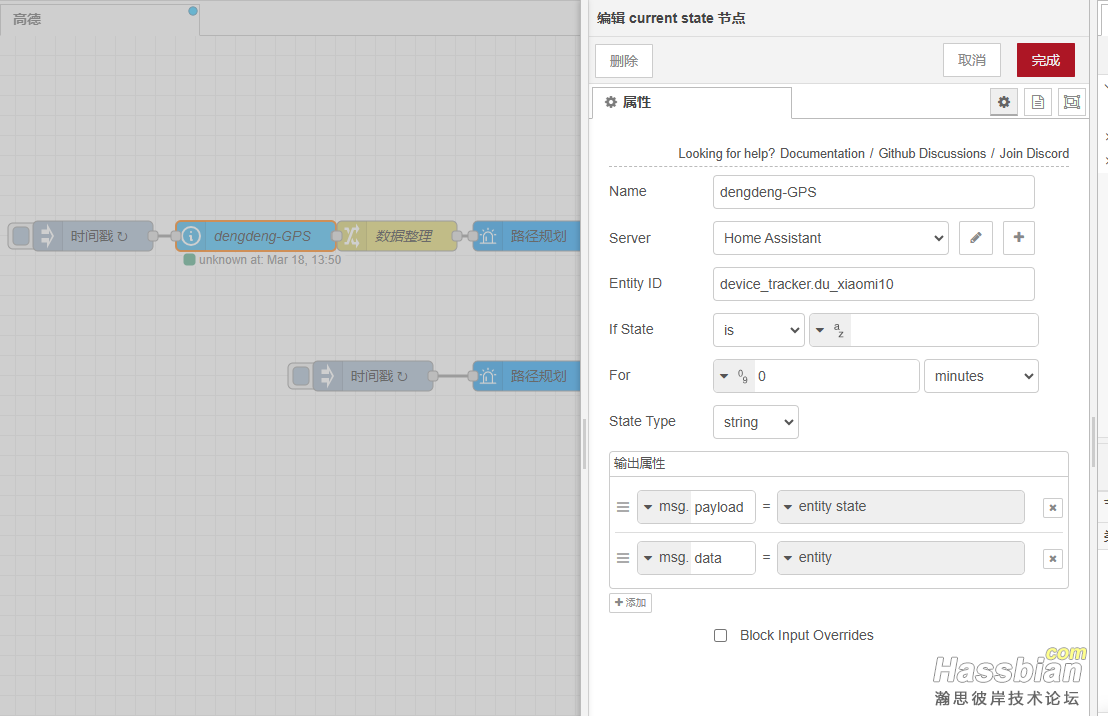
Task: Open the msg. type selector for payload
Action: click(664, 507)
